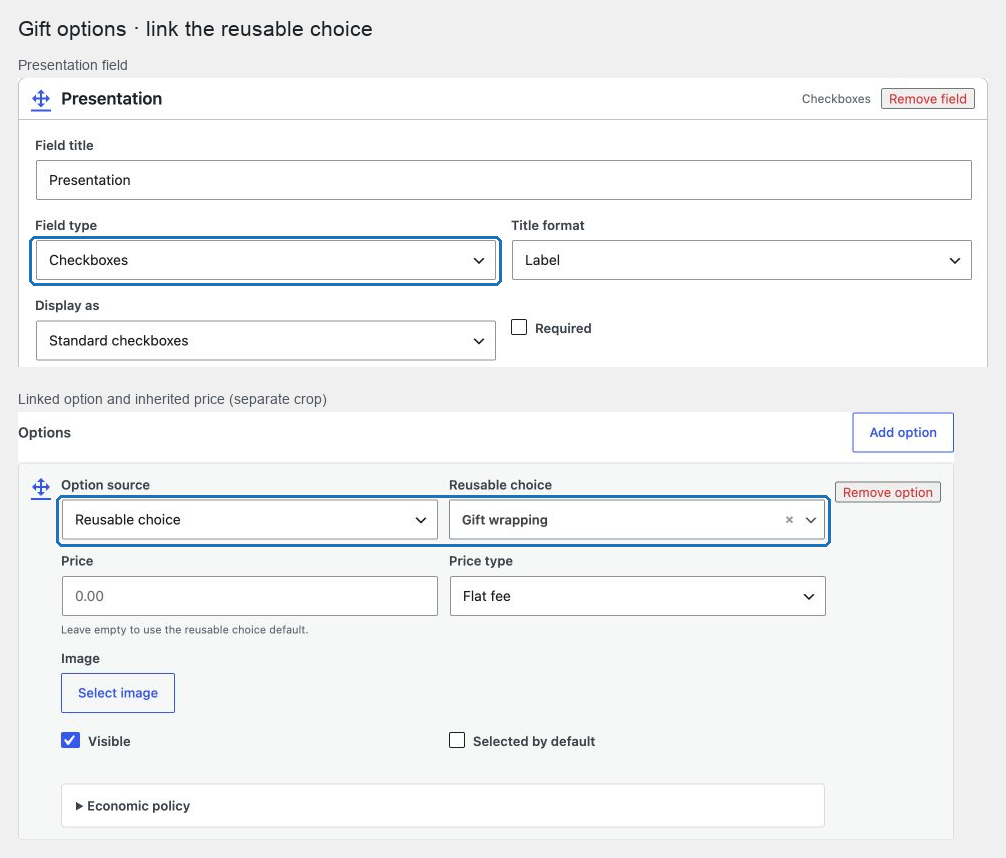The image size is (1006, 858).
Task: Focus the Field title input
Action: pos(504,180)
